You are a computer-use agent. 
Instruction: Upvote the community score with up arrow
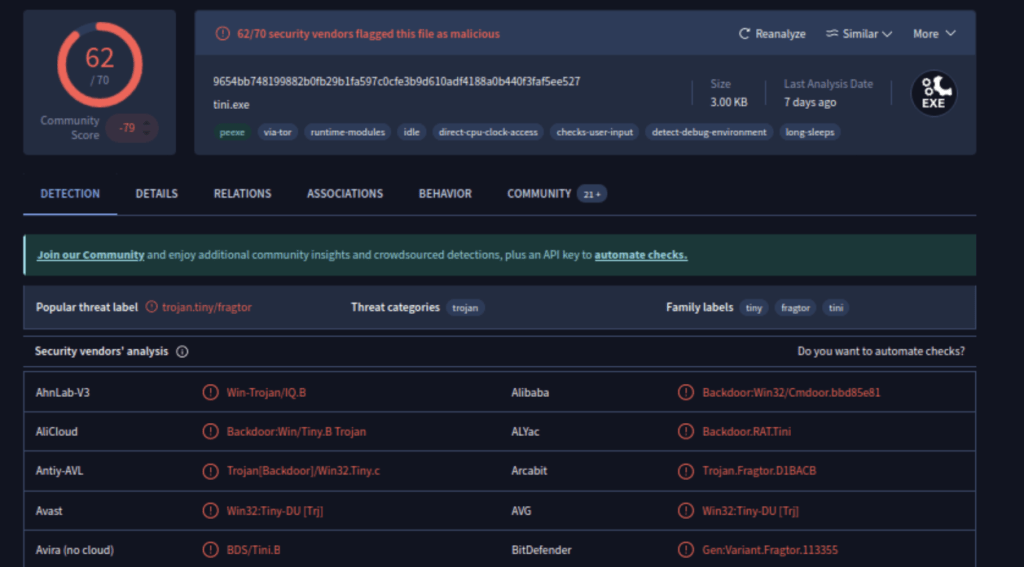[147, 123]
